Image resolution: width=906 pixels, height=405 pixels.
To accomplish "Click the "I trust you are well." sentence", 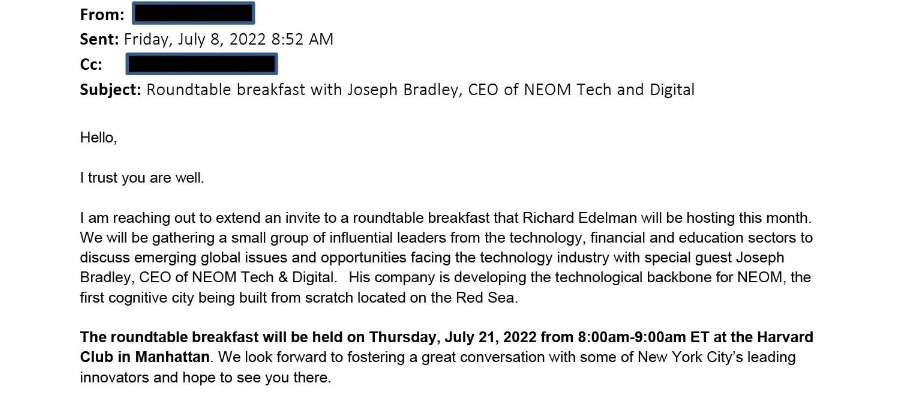I will (x=142, y=179).
